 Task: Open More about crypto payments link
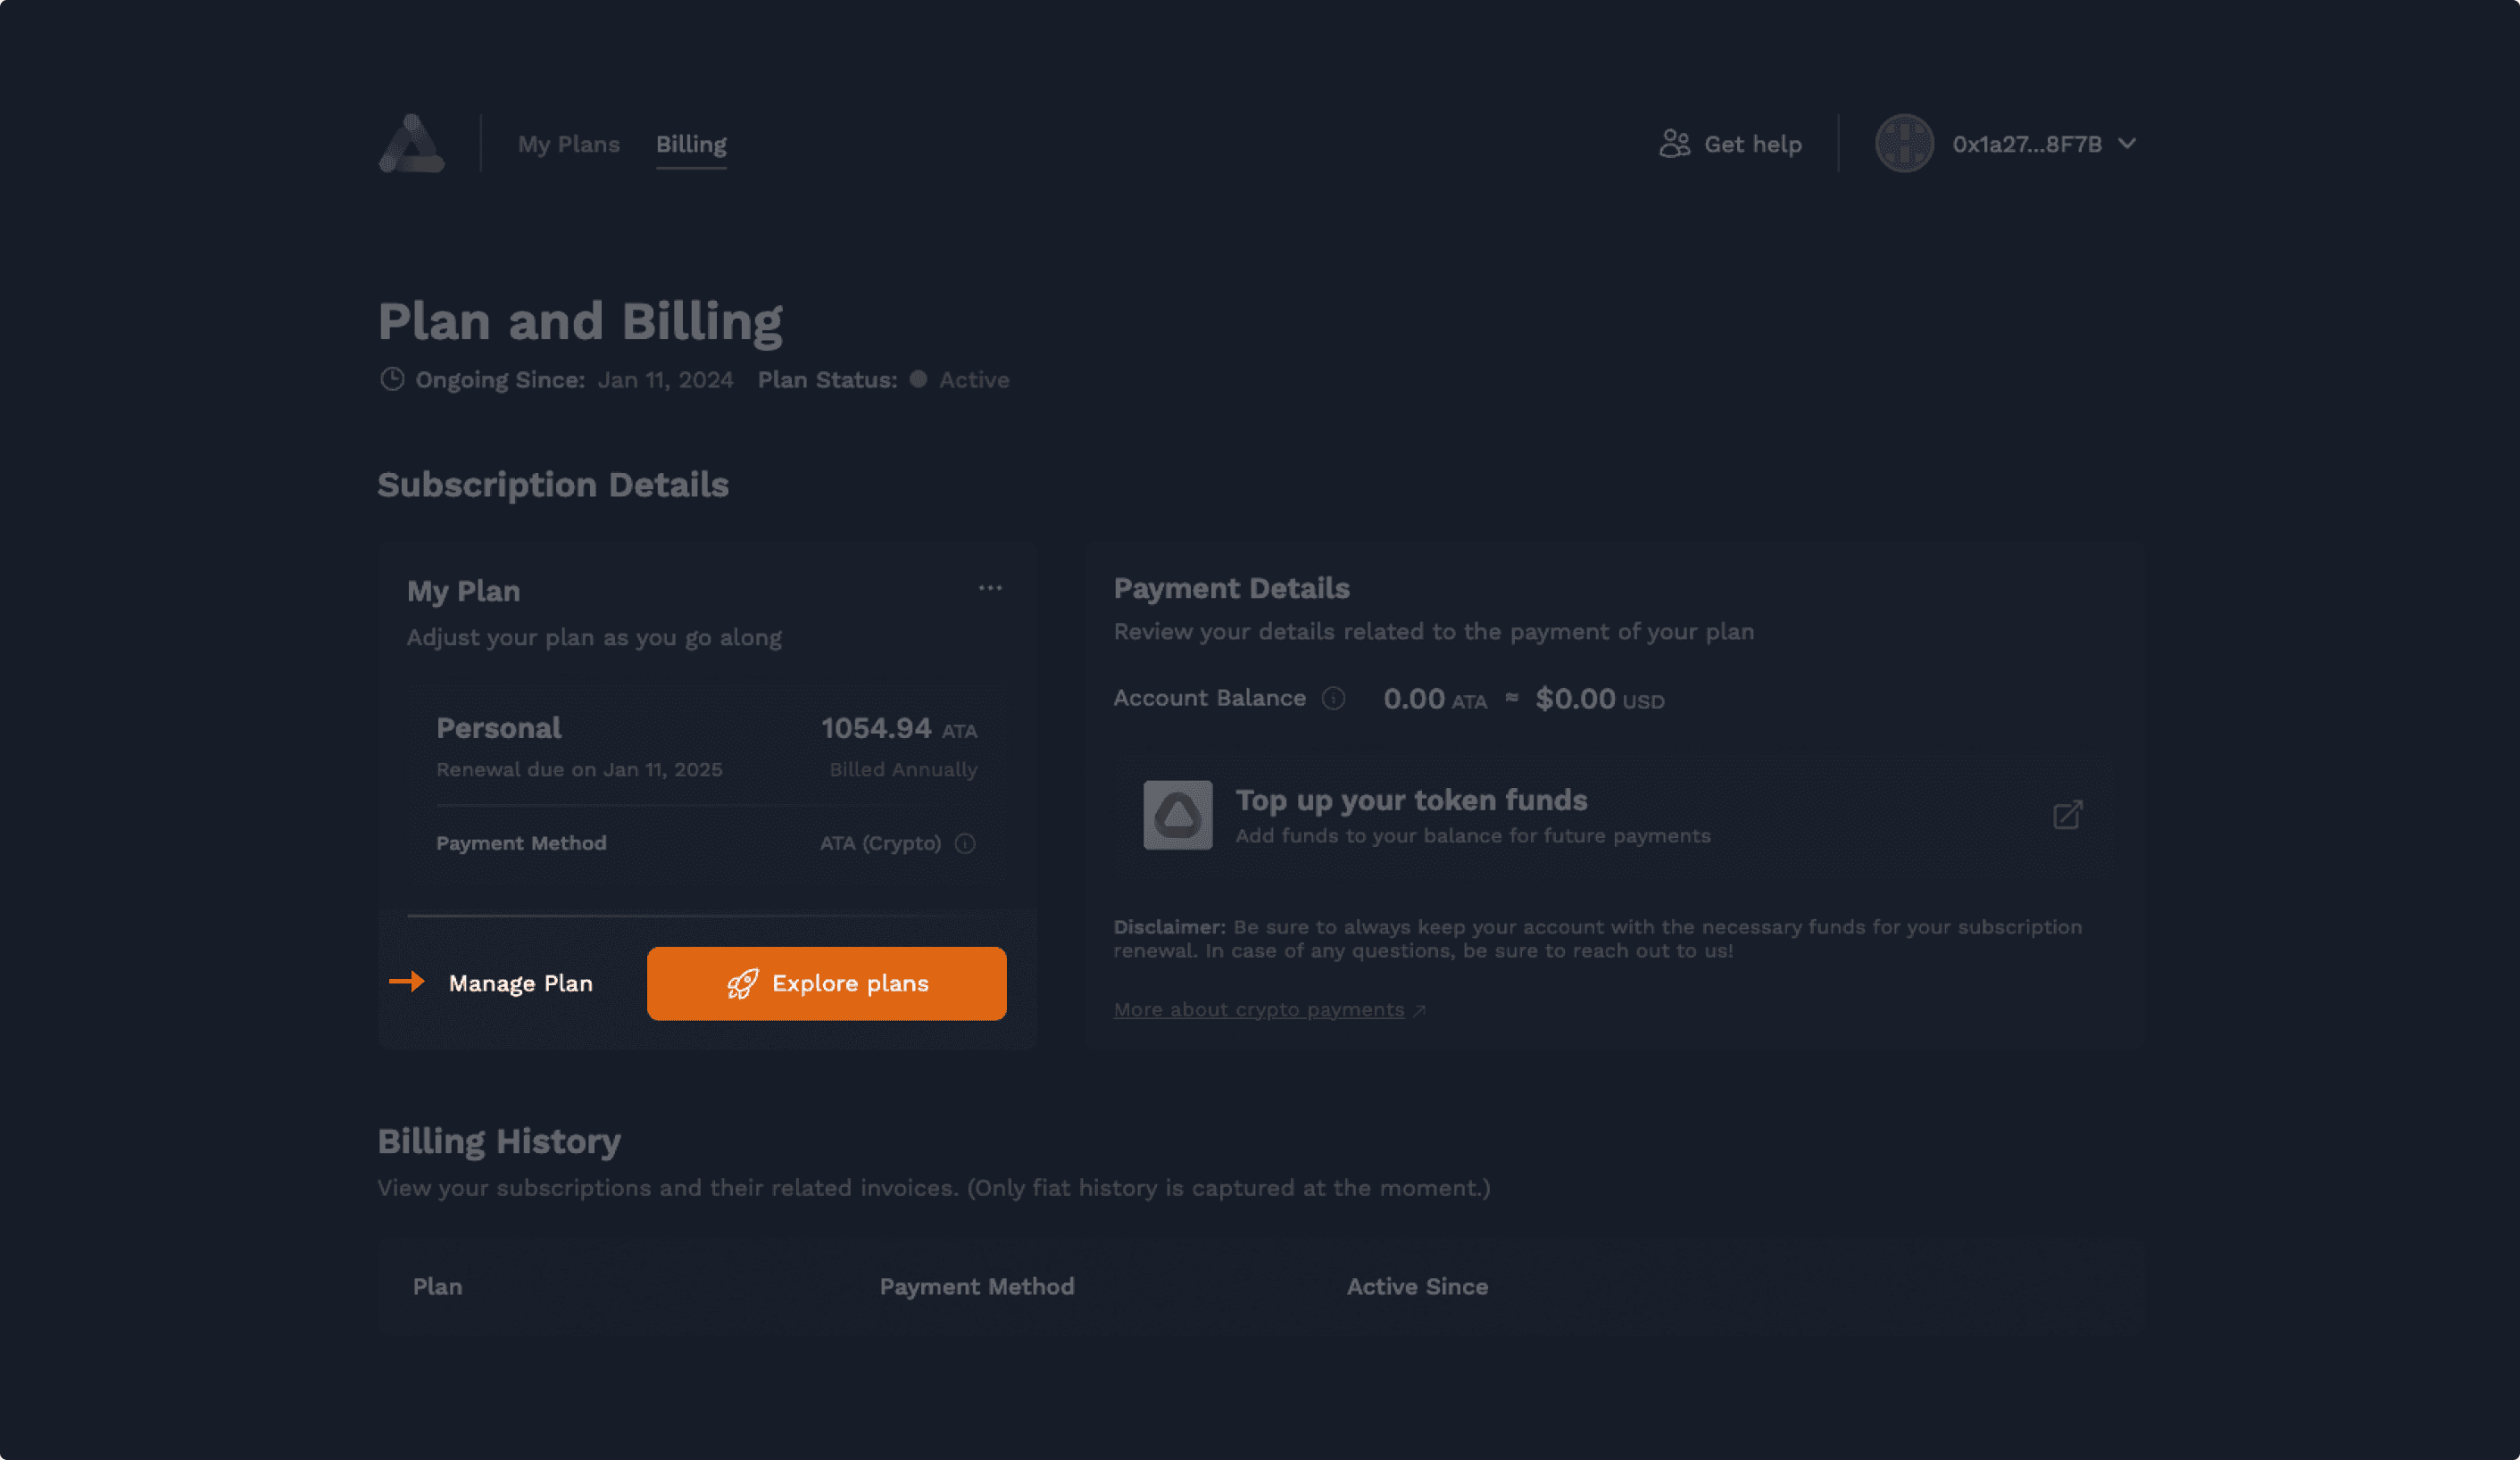1259,1010
